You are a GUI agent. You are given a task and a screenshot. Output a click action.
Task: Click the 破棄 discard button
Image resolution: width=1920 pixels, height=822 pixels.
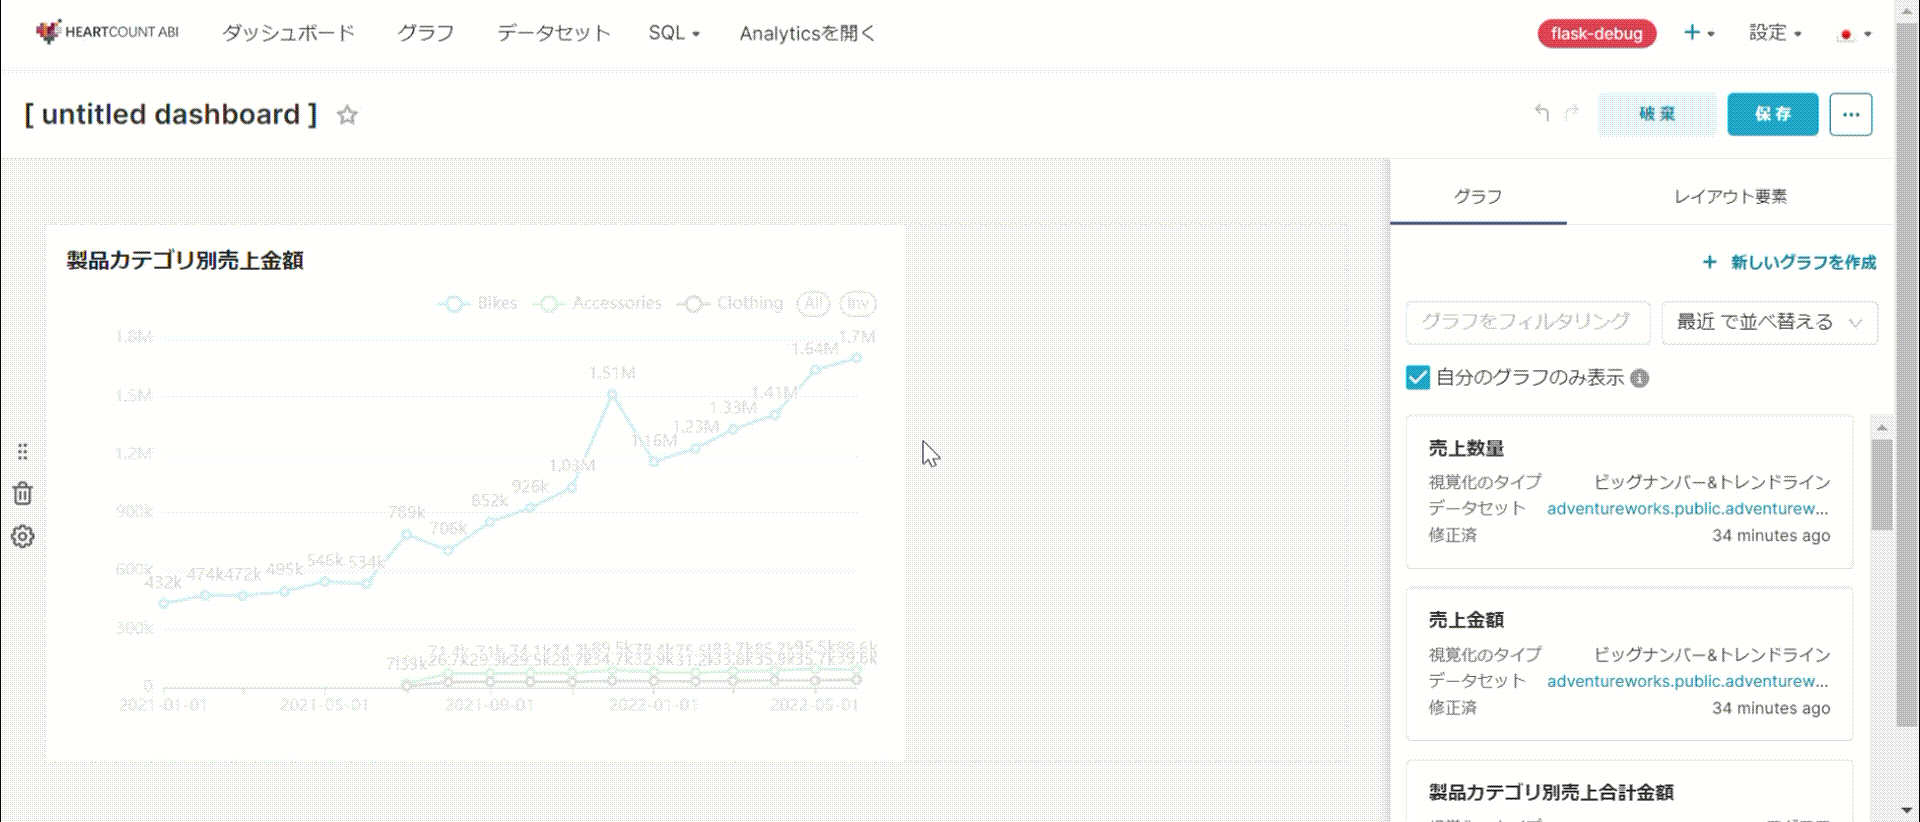click(1657, 114)
